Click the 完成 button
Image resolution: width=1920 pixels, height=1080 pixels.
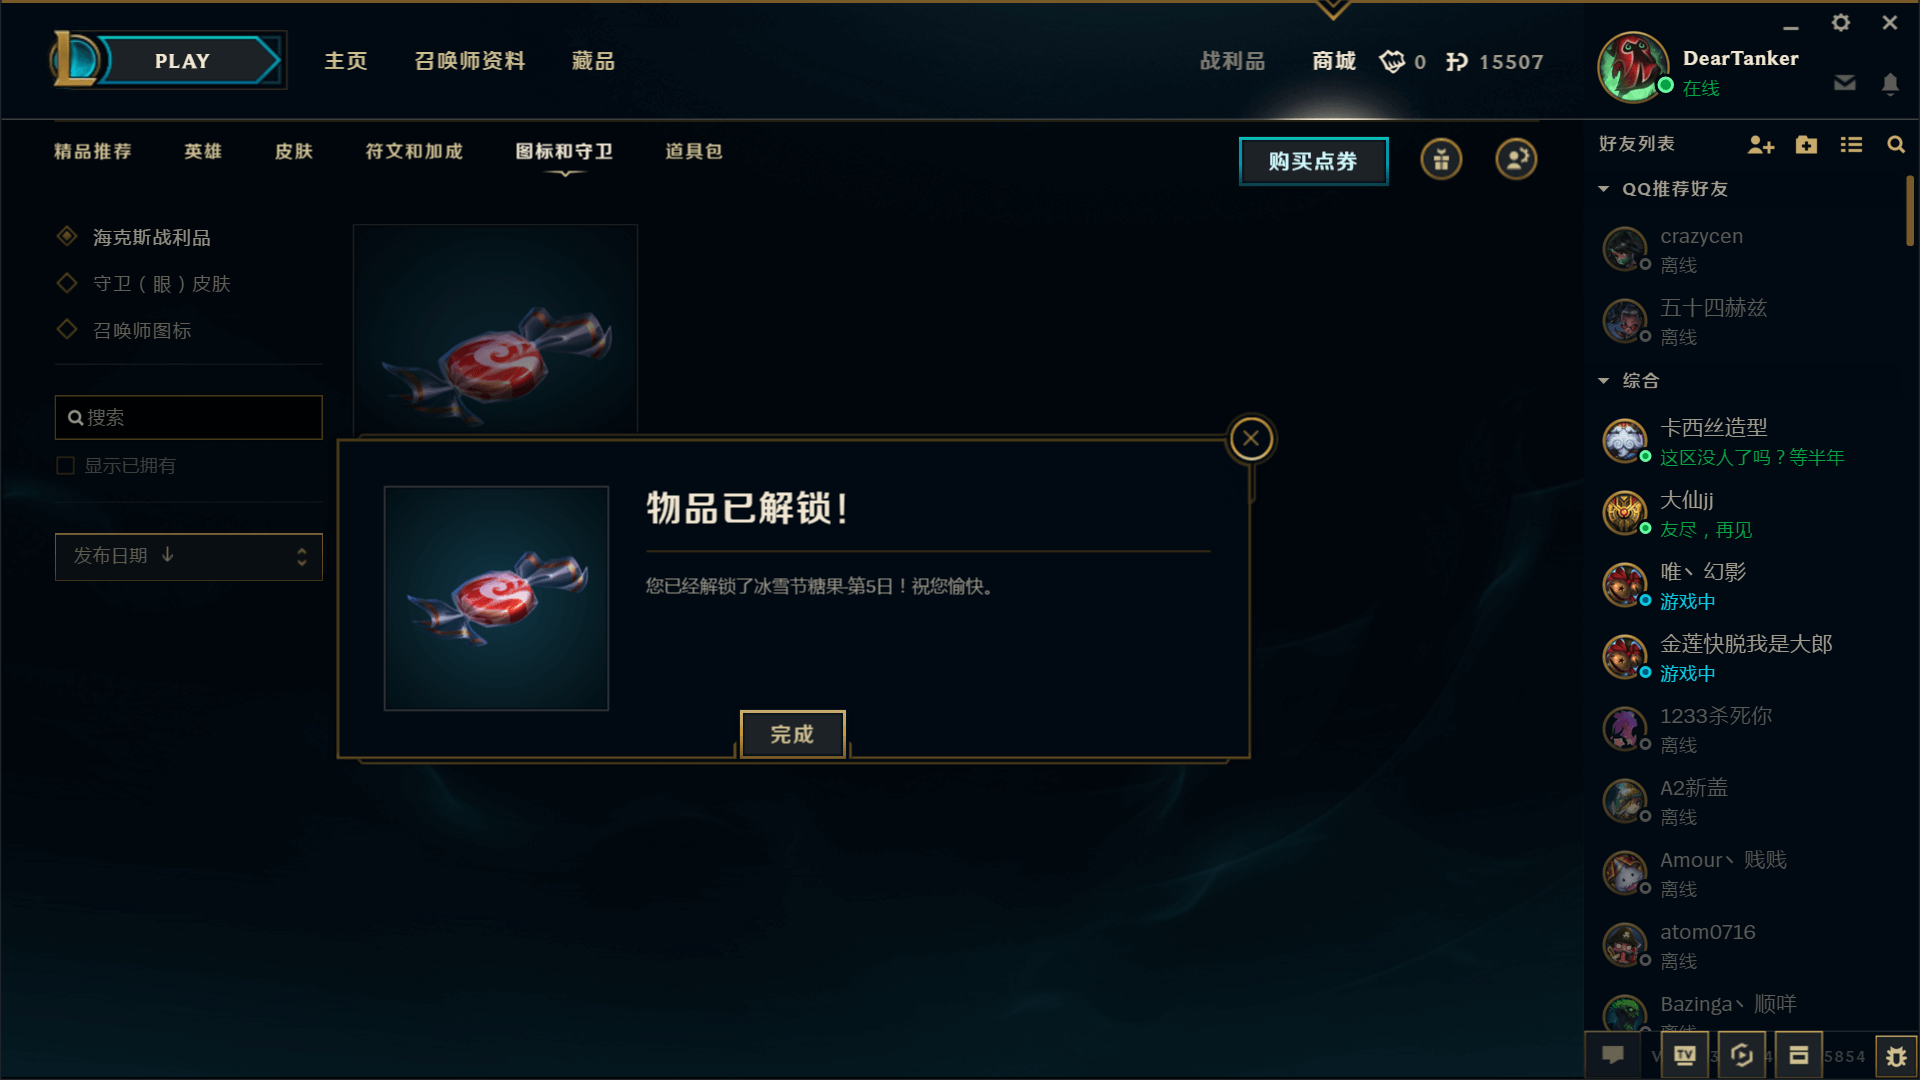tap(793, 734)
